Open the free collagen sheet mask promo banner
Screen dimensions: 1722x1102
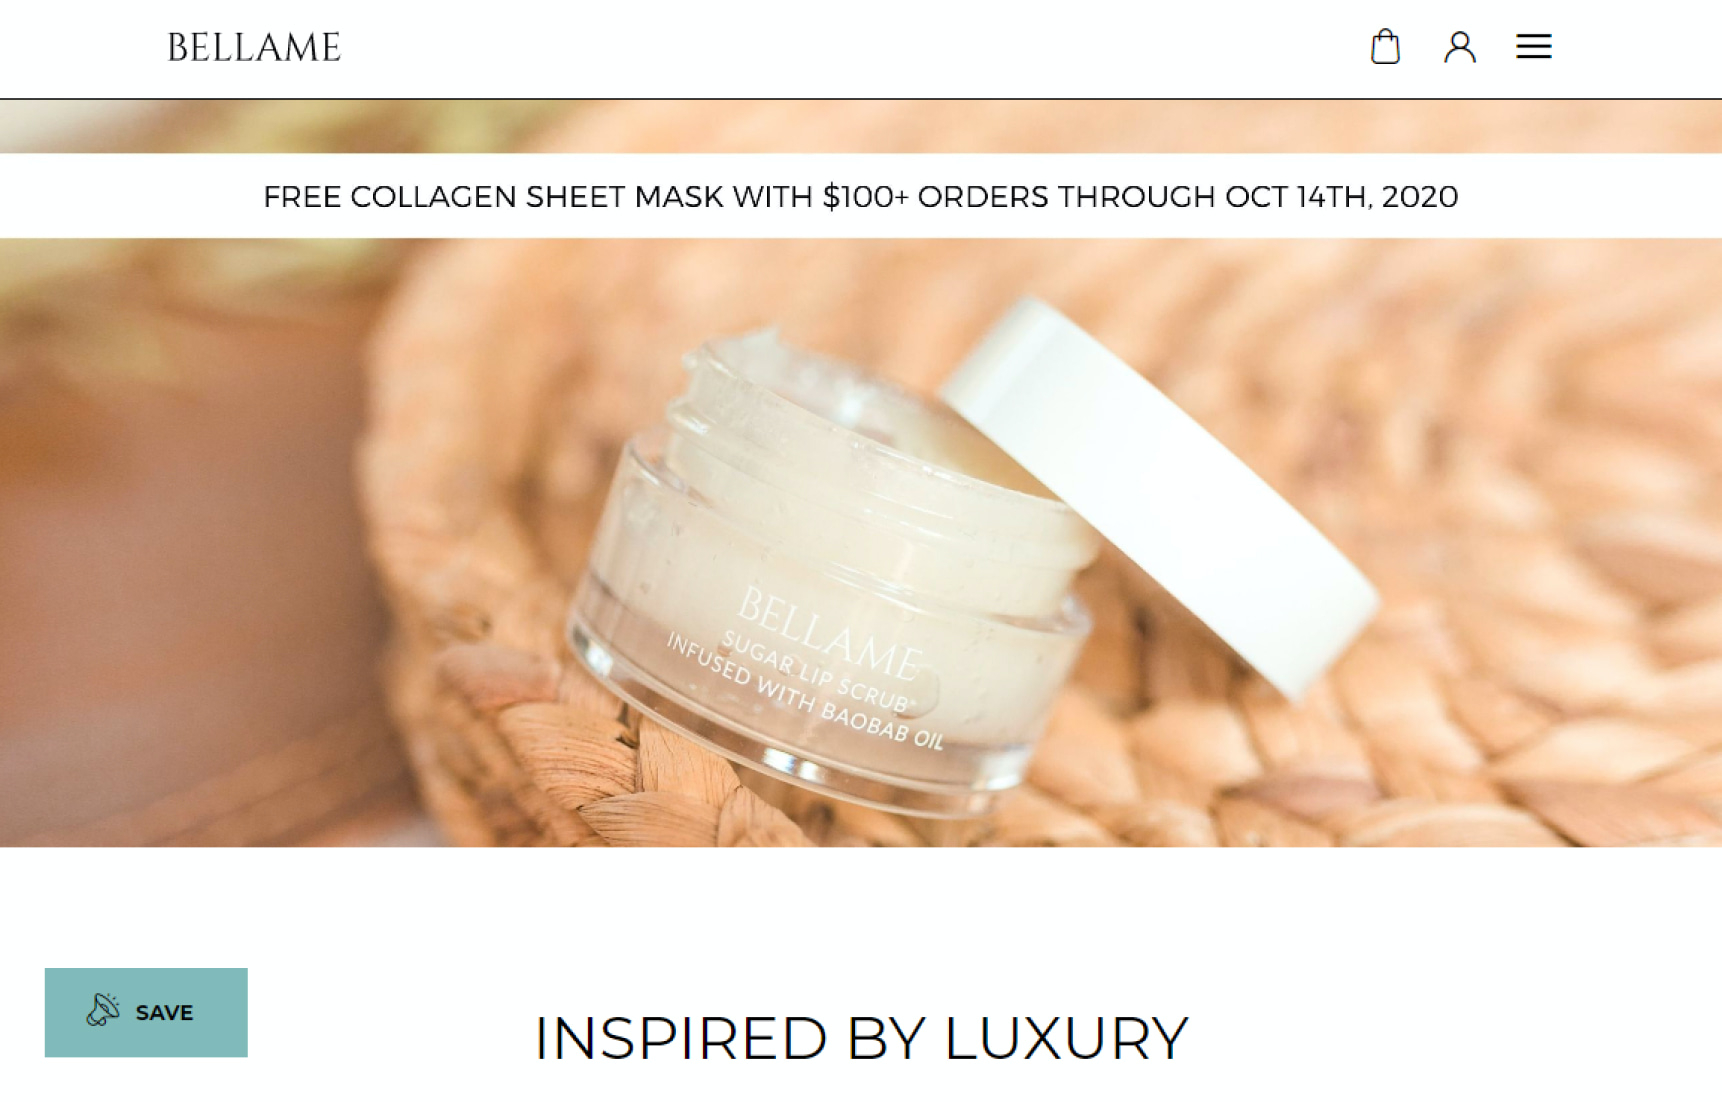click(861, 196)
